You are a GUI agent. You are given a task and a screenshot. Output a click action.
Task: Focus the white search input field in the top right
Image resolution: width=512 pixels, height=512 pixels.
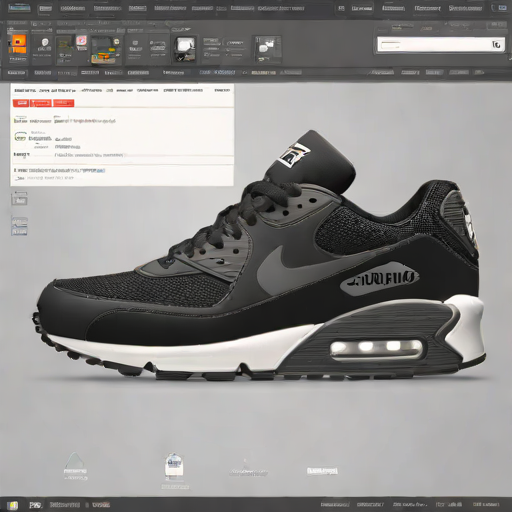(x=441, y=45)
